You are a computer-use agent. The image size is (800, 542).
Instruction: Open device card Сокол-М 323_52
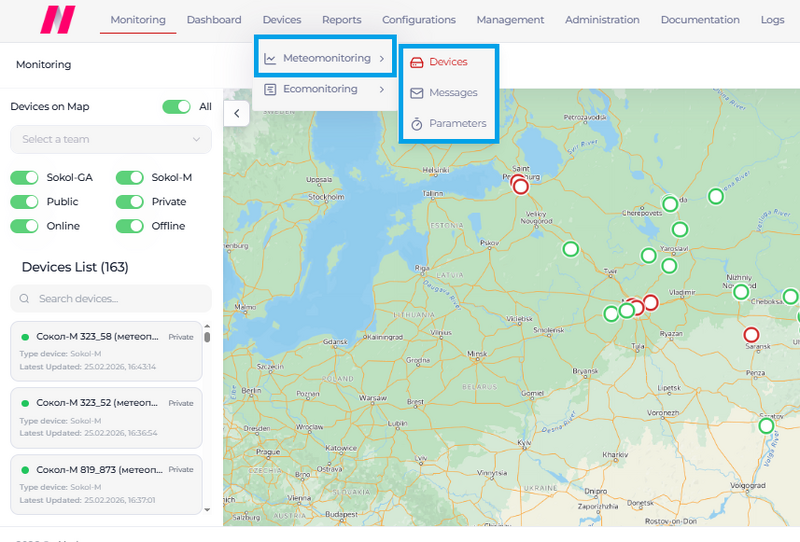(x=106, y=417)
